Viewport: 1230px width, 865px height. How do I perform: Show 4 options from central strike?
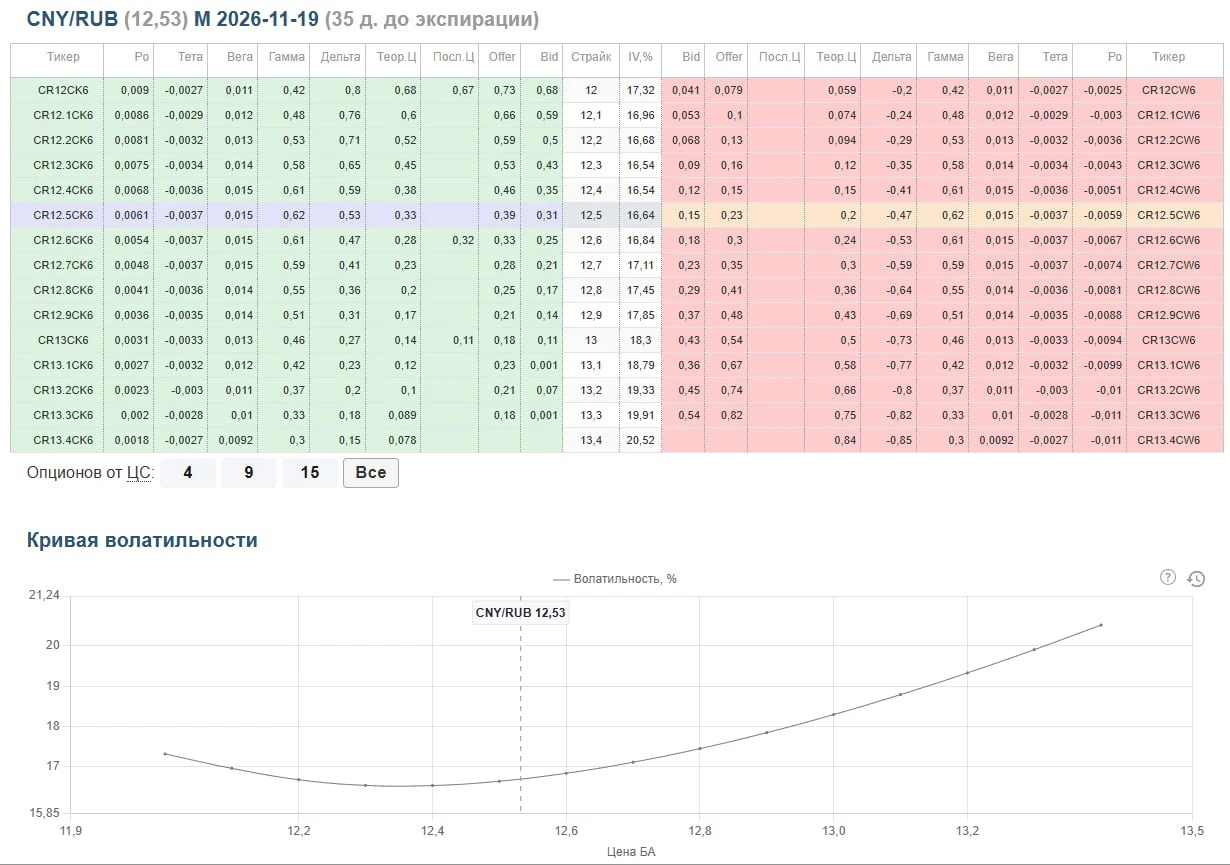coord(188,472)
